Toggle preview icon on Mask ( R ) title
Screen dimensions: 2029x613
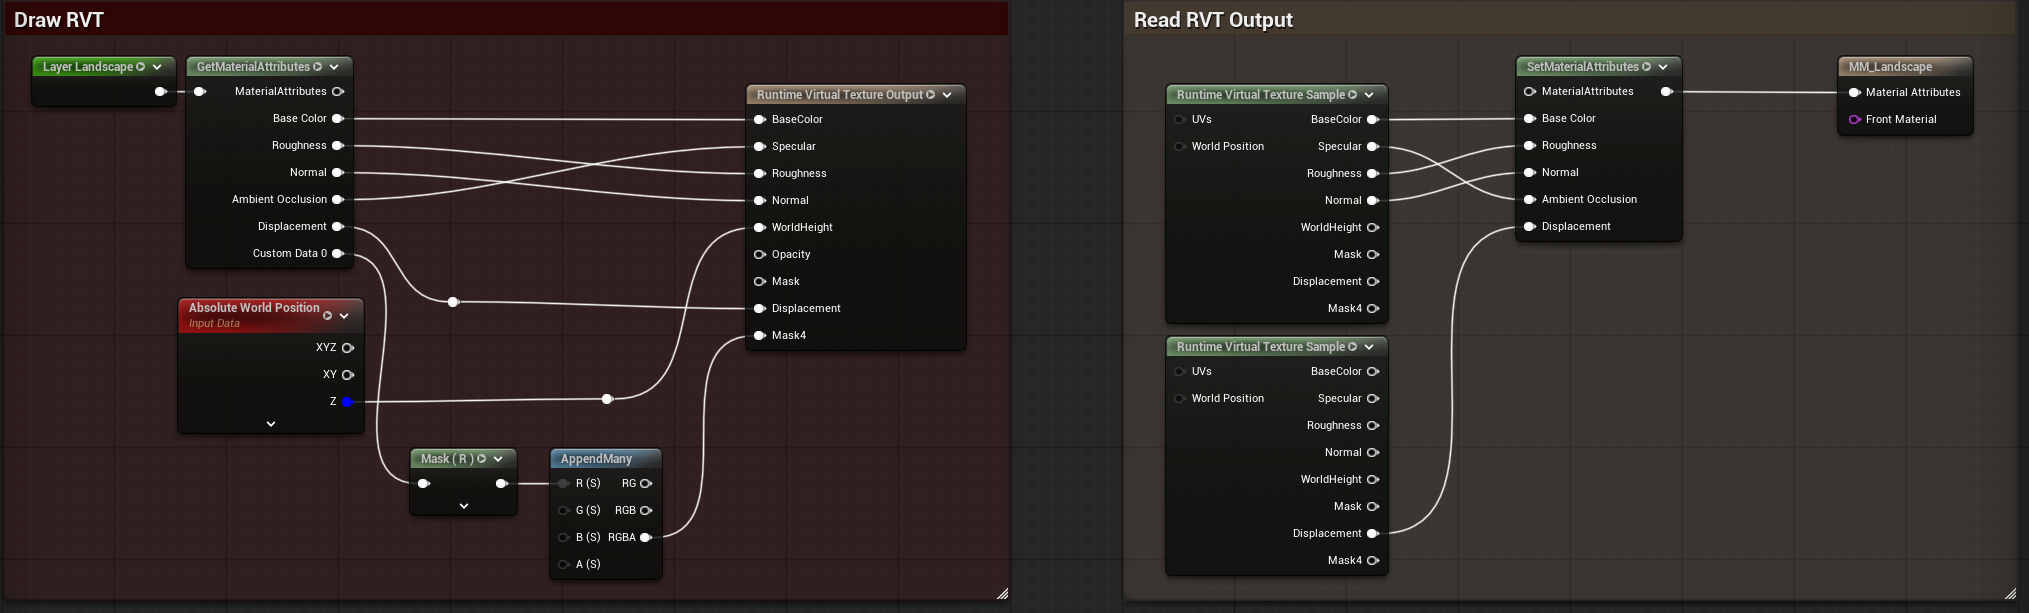[482, 459]
